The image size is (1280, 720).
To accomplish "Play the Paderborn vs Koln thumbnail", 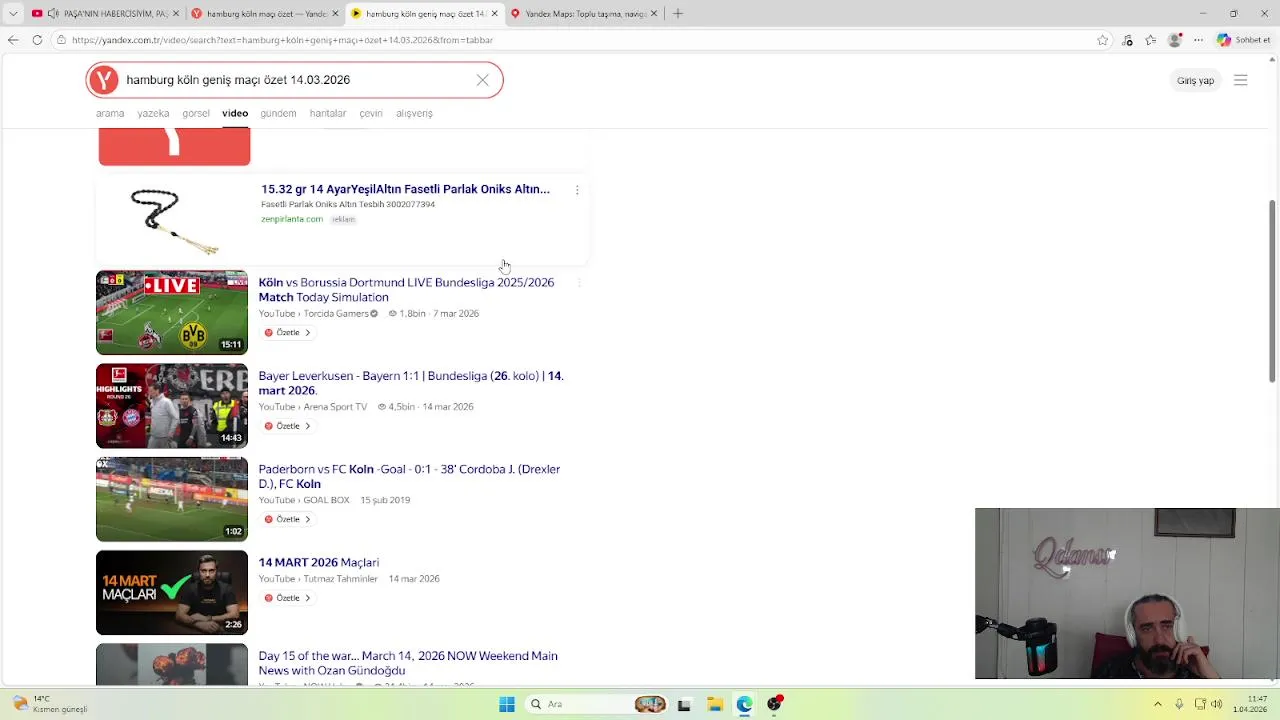I will click(172, 499).
